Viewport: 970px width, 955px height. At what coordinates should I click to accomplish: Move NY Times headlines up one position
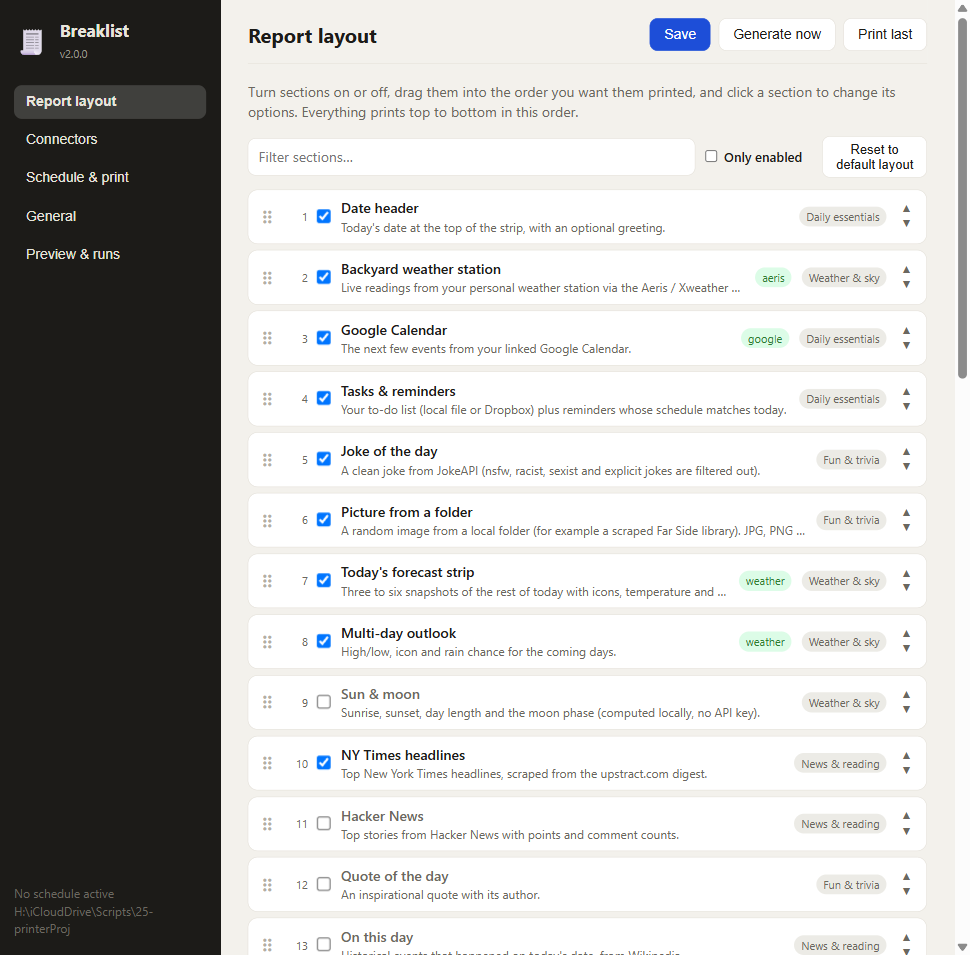click(906, 755)
